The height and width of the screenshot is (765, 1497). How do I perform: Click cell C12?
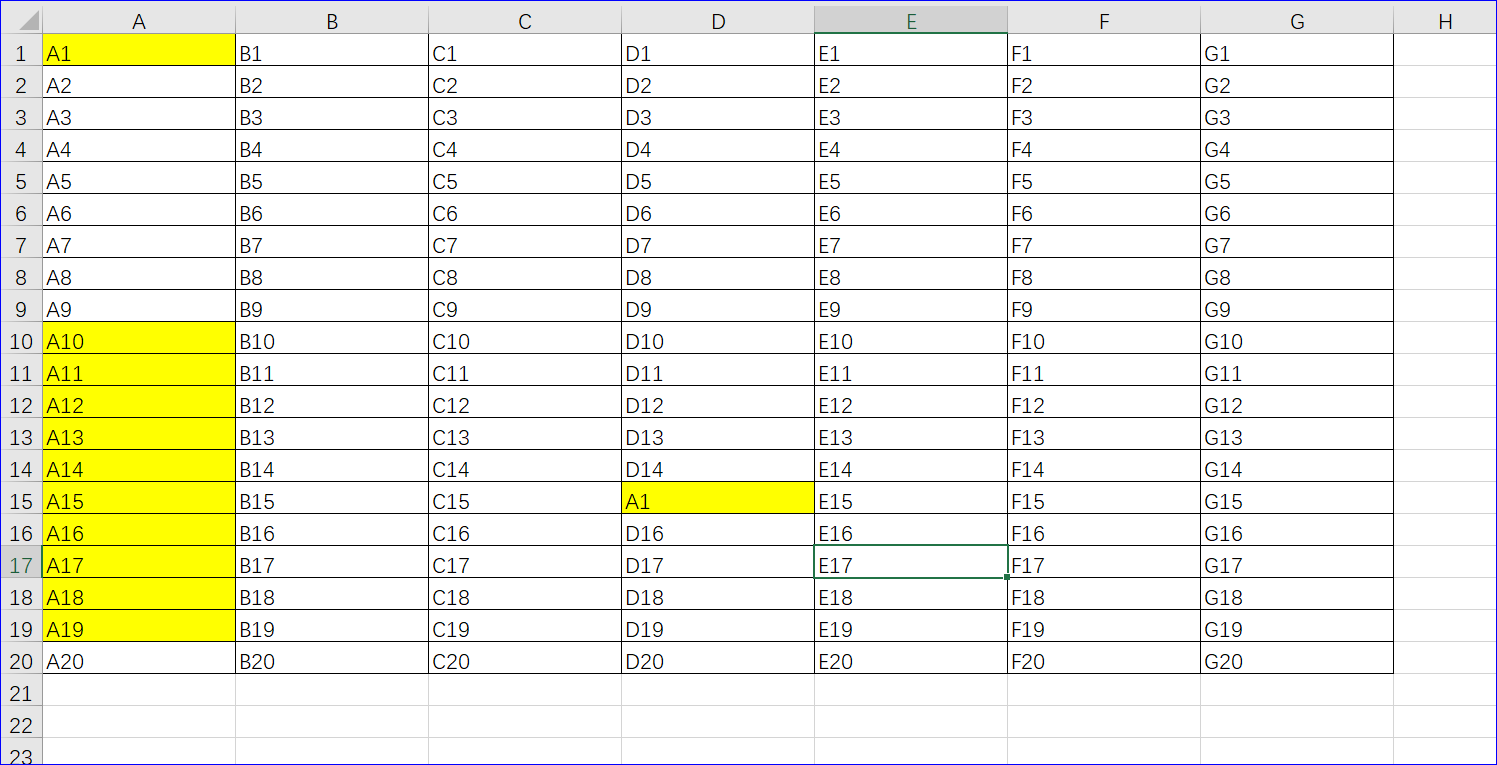click(x=525, y=402)
